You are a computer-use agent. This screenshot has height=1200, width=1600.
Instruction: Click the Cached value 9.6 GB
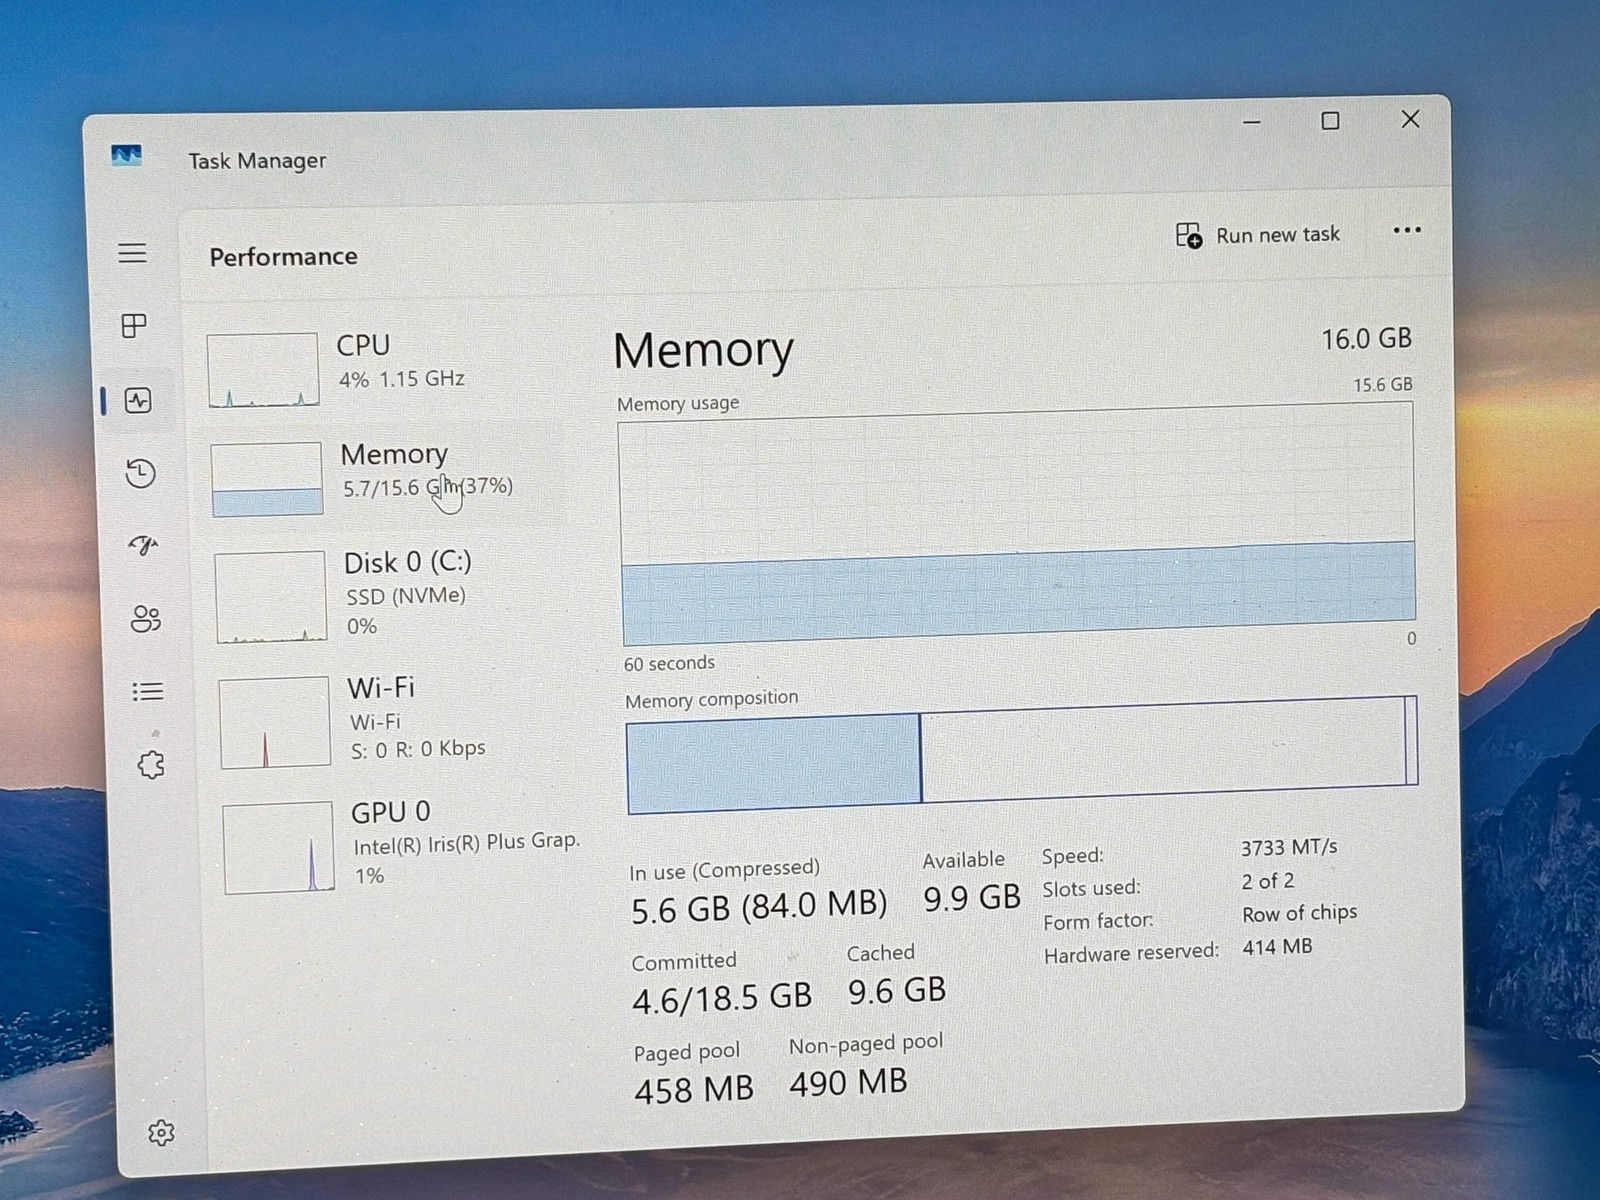pos(897,991)
